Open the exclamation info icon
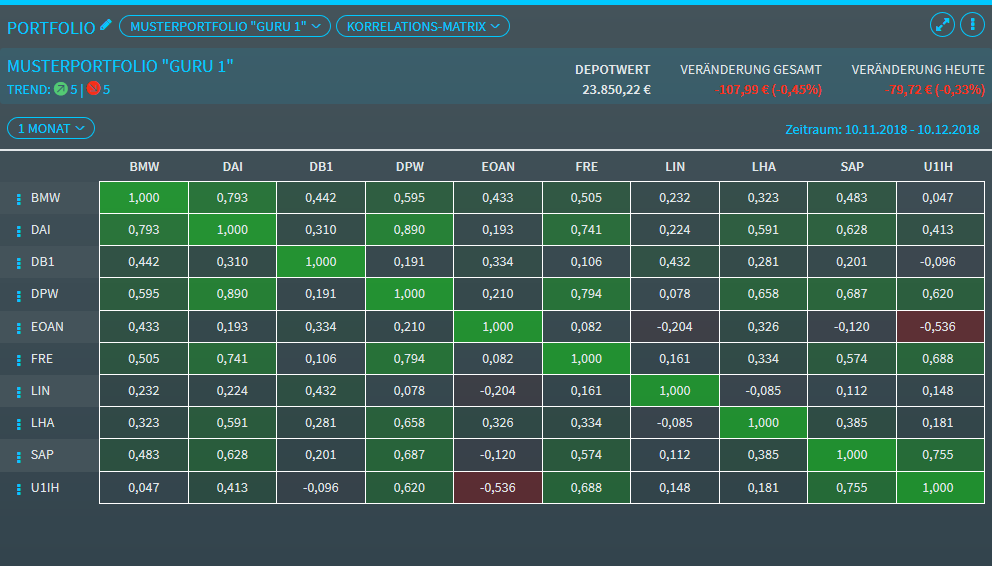This screenshot has width=992, height=566. (970, 26)
